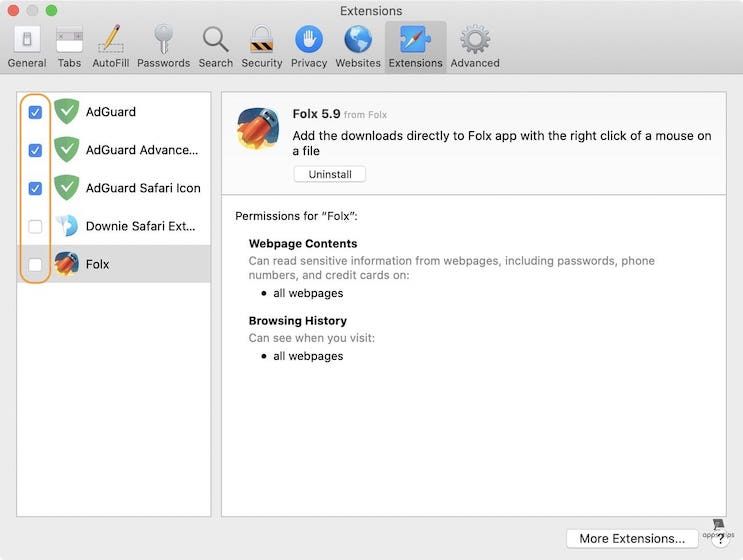Click the Uninstall button for Folx
The image size is (743, 560).
click(x=330, y=174)
